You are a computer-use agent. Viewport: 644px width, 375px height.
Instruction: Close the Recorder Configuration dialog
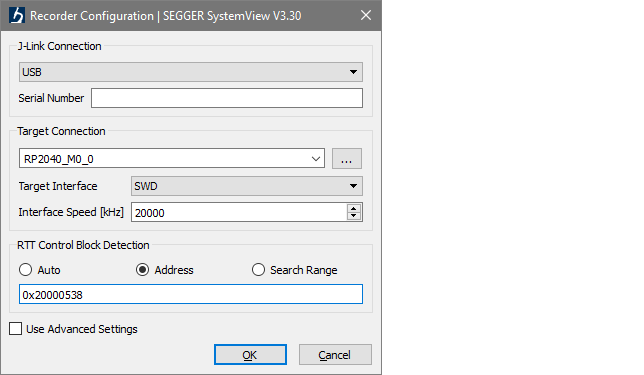[x=366, y=16]
